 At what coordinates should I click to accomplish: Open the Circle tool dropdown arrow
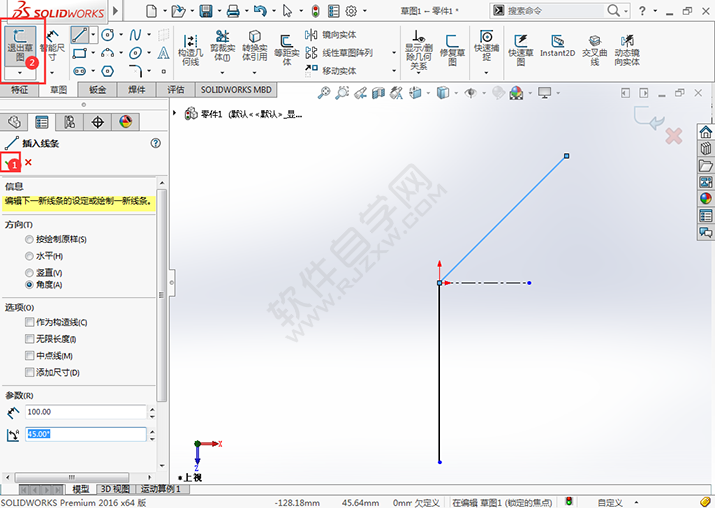tap(121, 35)
